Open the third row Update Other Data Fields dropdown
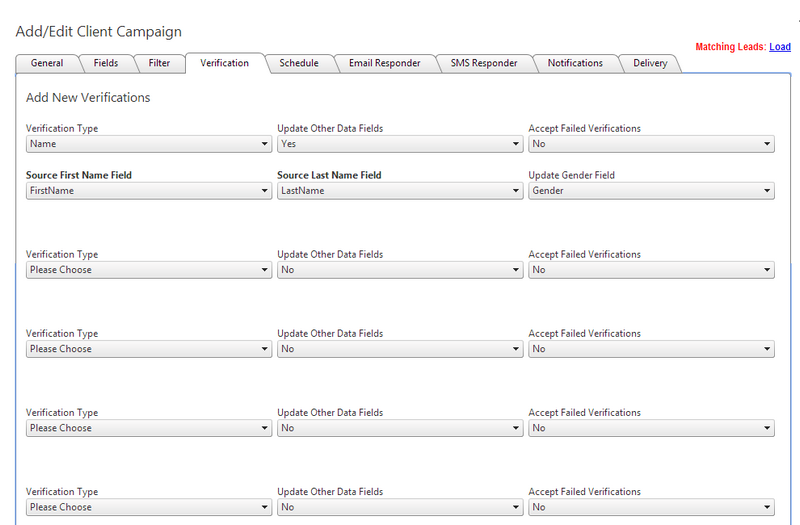Screen dimensions: 800x525 (x=400, y=349)
